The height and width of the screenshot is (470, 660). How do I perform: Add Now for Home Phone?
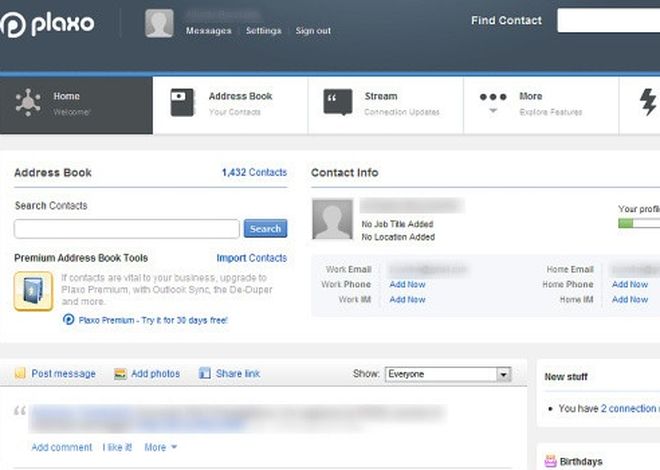click(x=630, y=284)
